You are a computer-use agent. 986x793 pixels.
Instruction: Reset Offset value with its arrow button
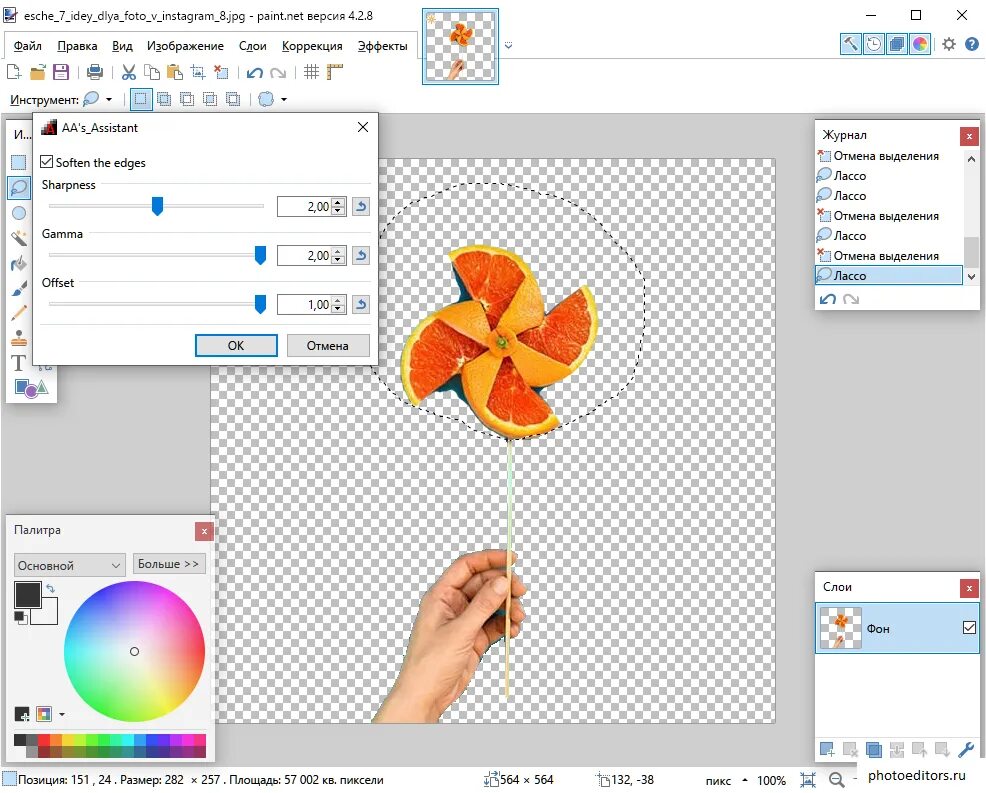[x=360, y=304]
